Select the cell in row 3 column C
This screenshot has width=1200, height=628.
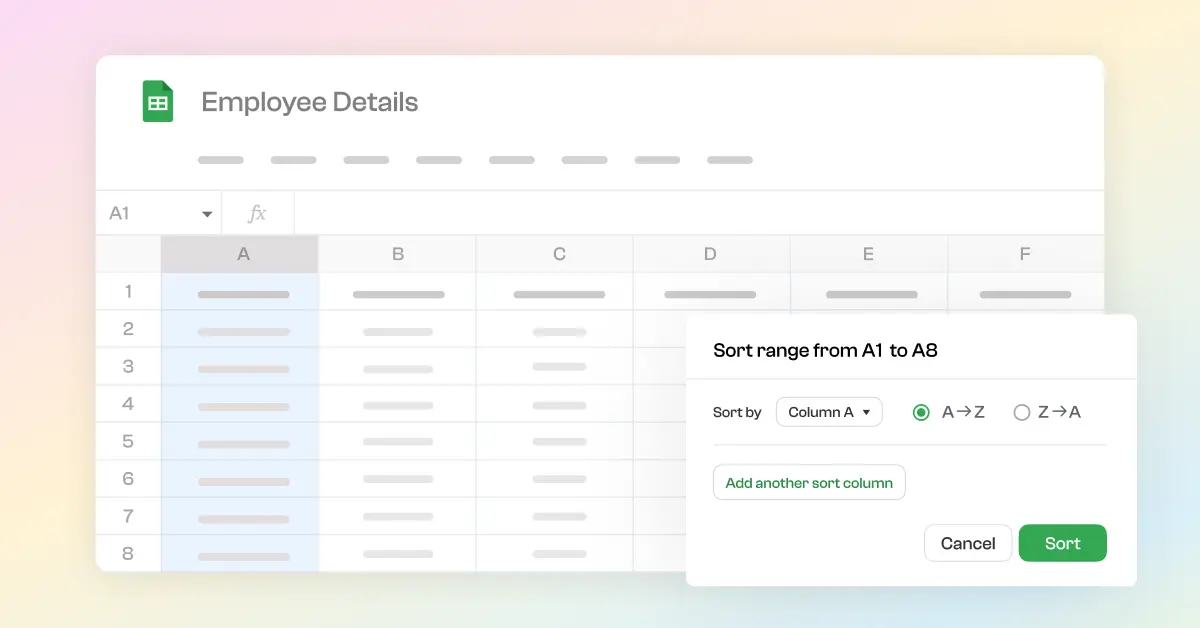(554, 367)
